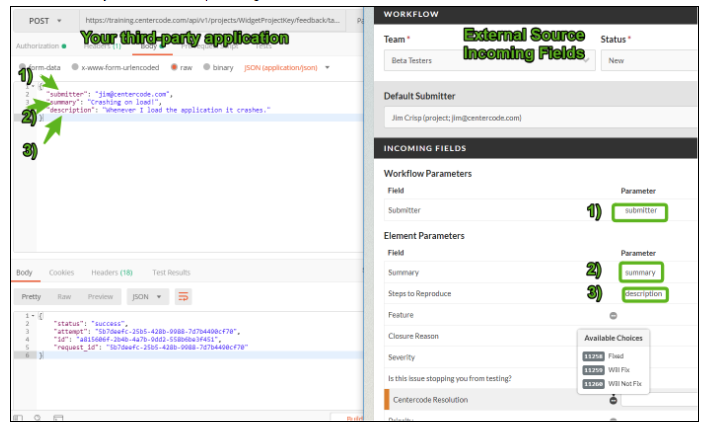
Task: Click the WORKFLOW section header
Action: click(536, 14)
